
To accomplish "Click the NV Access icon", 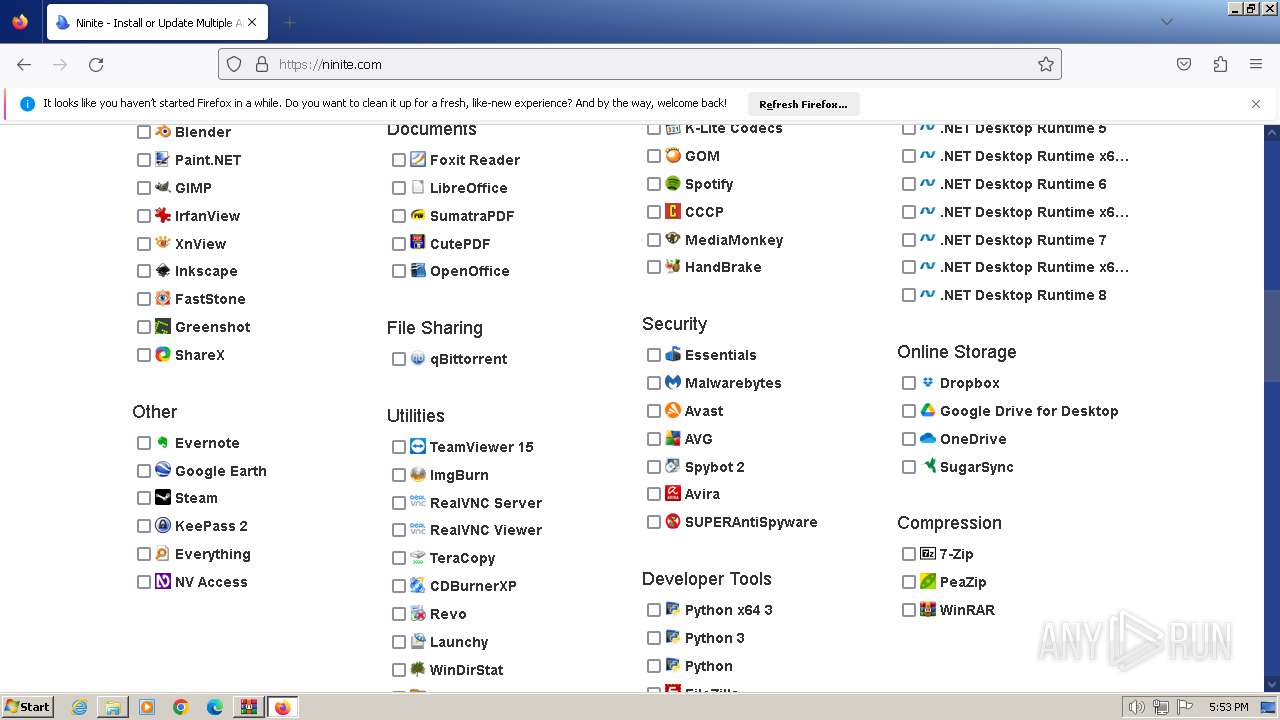I will [163, 581].
